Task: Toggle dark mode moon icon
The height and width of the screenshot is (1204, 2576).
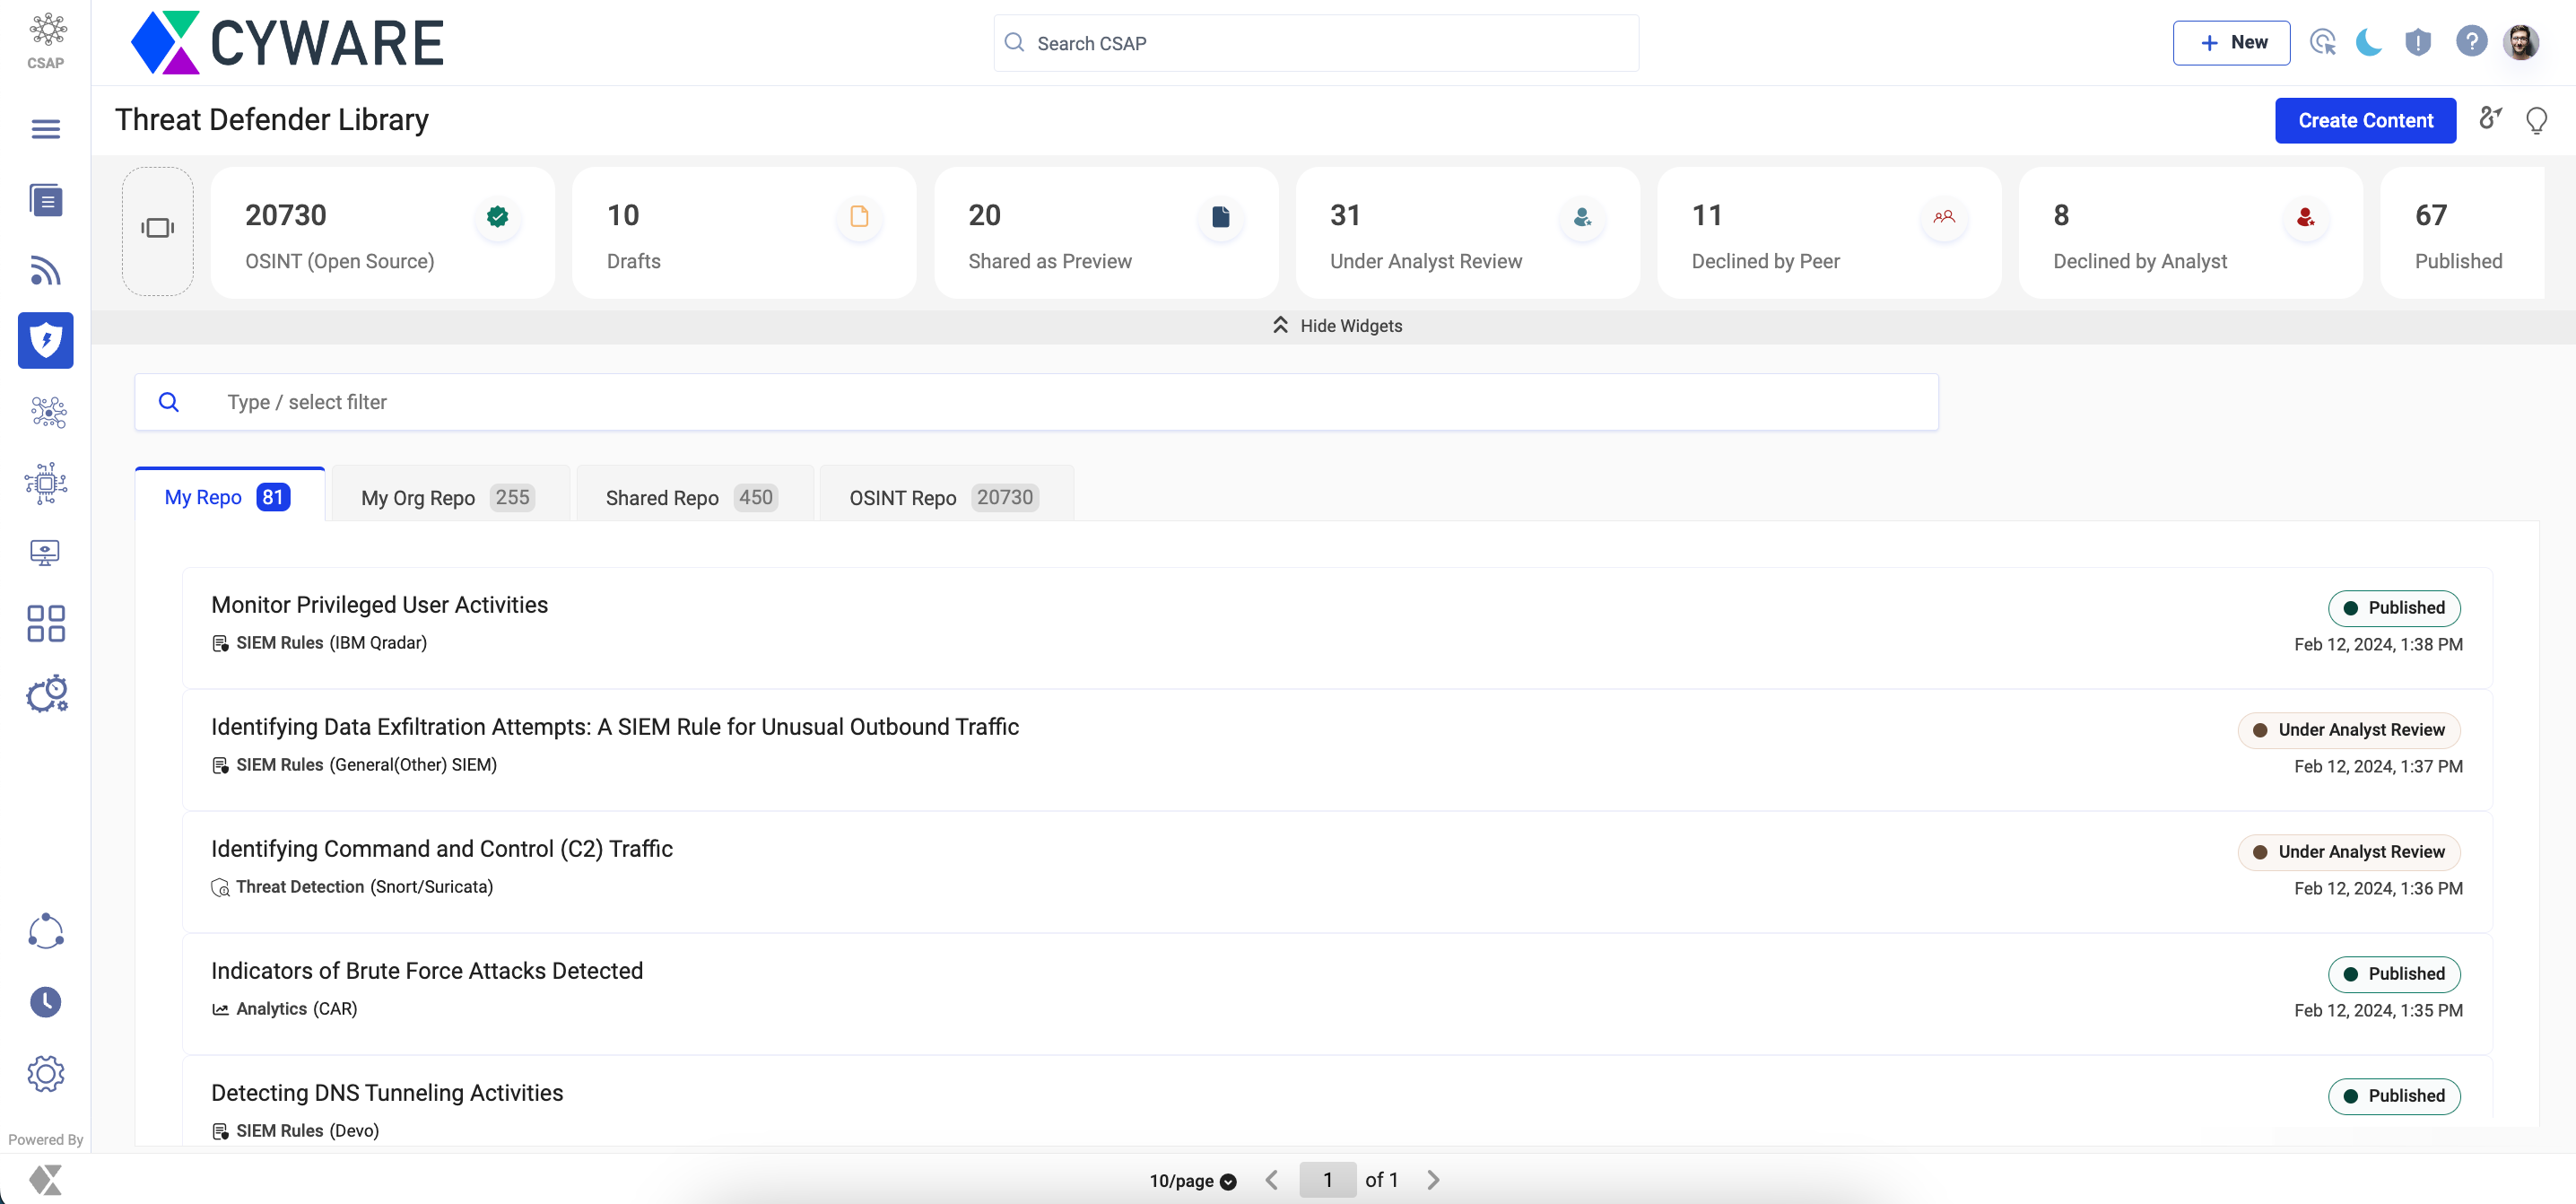Action: [2369, 42]
